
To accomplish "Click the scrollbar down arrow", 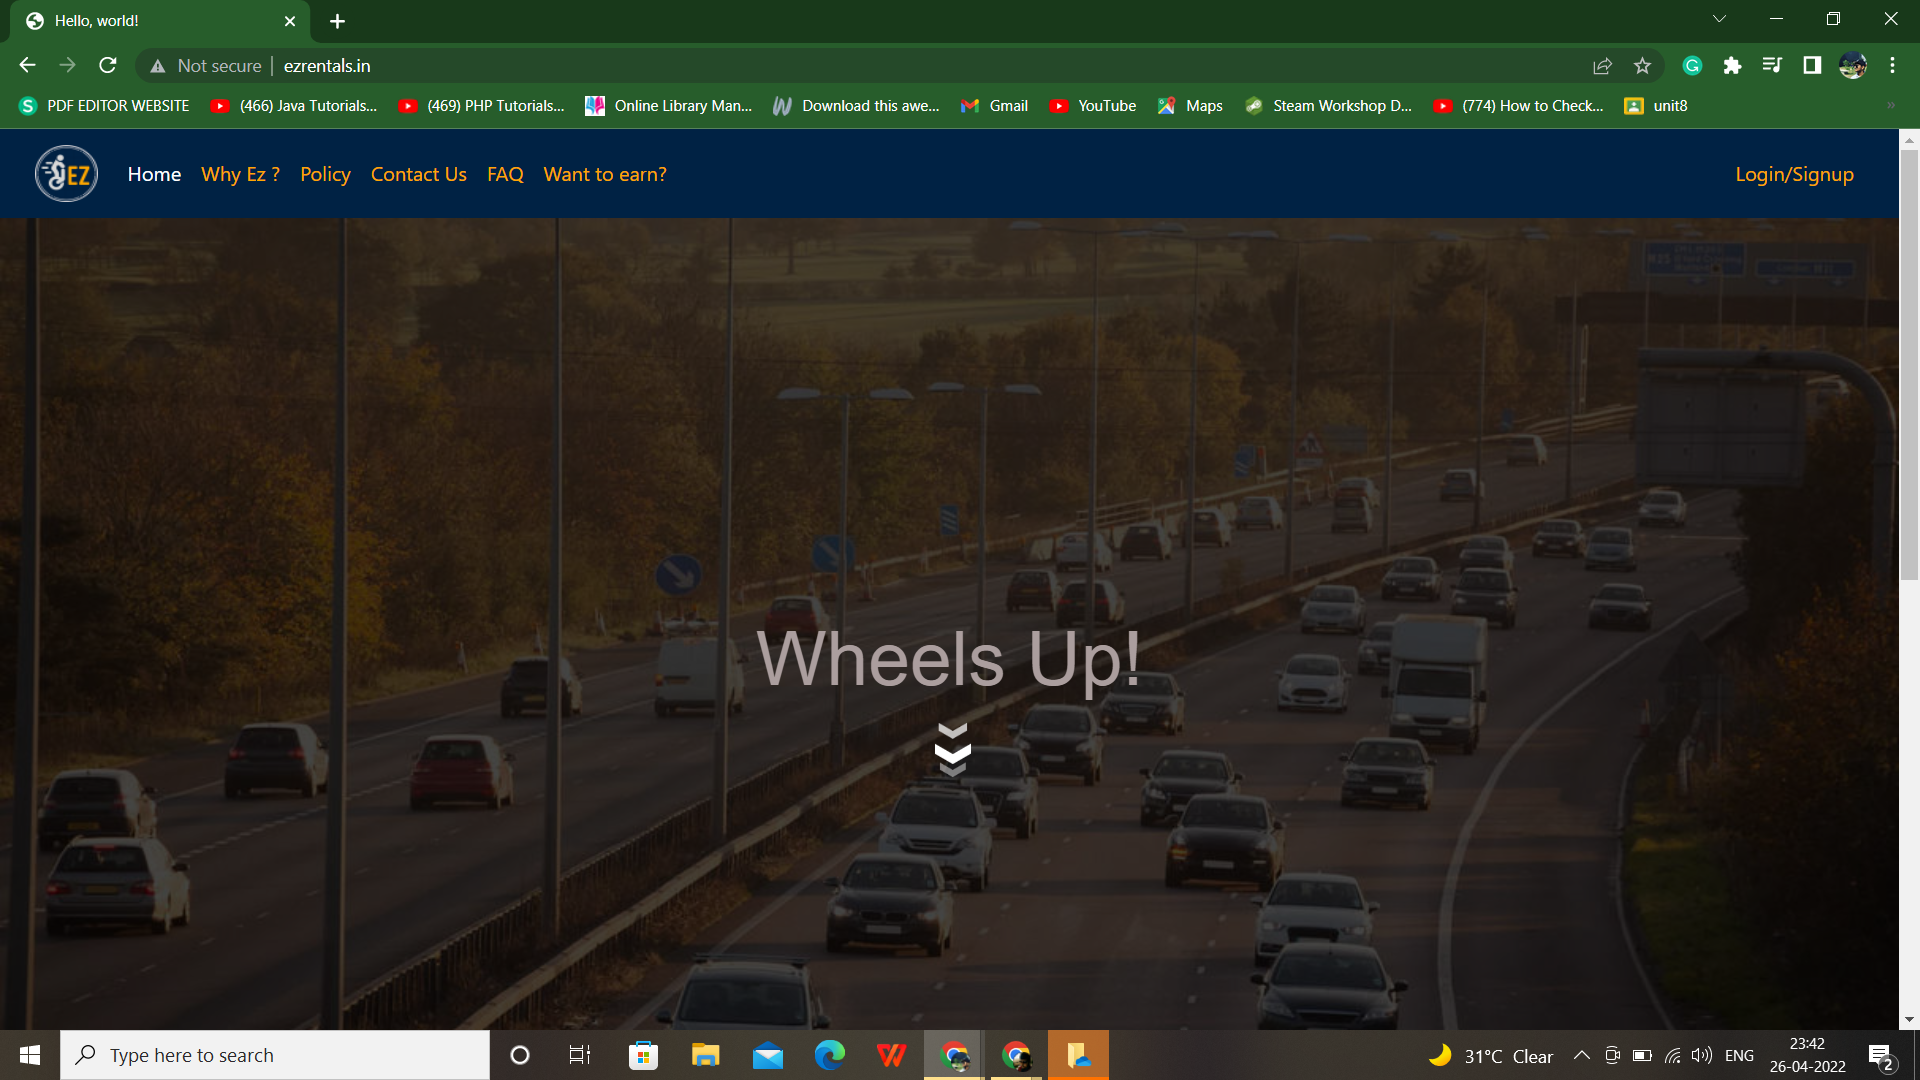I will coord(1909,1020).
